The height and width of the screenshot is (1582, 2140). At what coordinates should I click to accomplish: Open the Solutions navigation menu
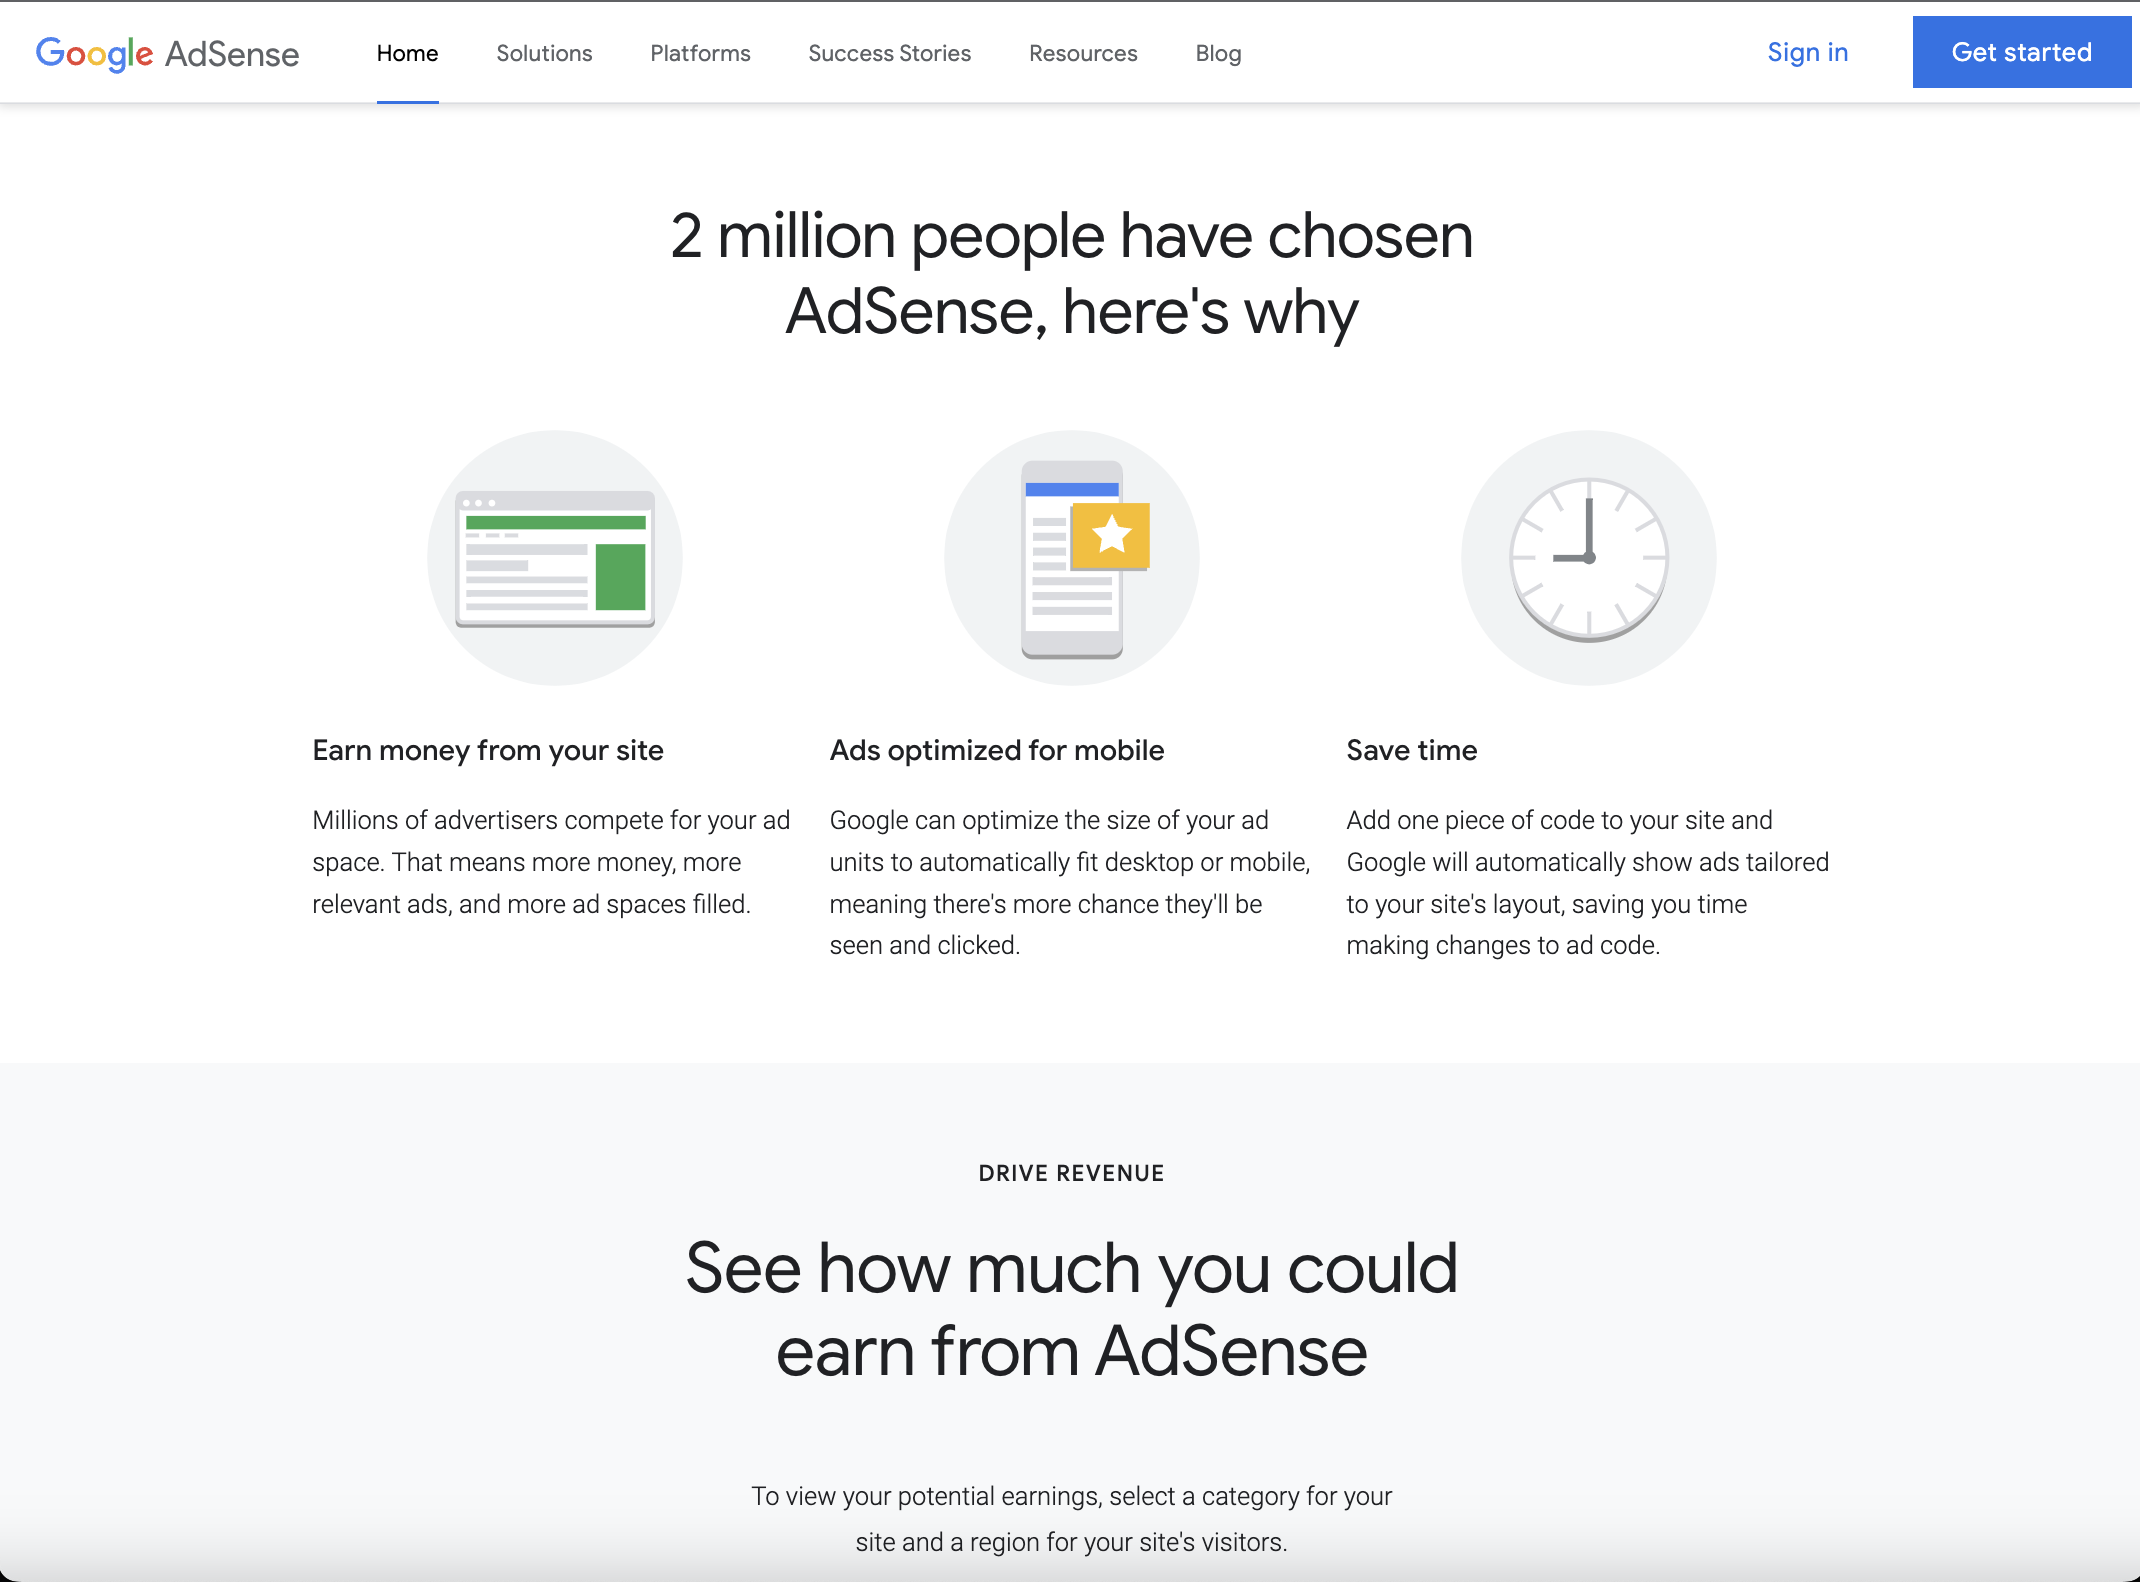[543, 53]
